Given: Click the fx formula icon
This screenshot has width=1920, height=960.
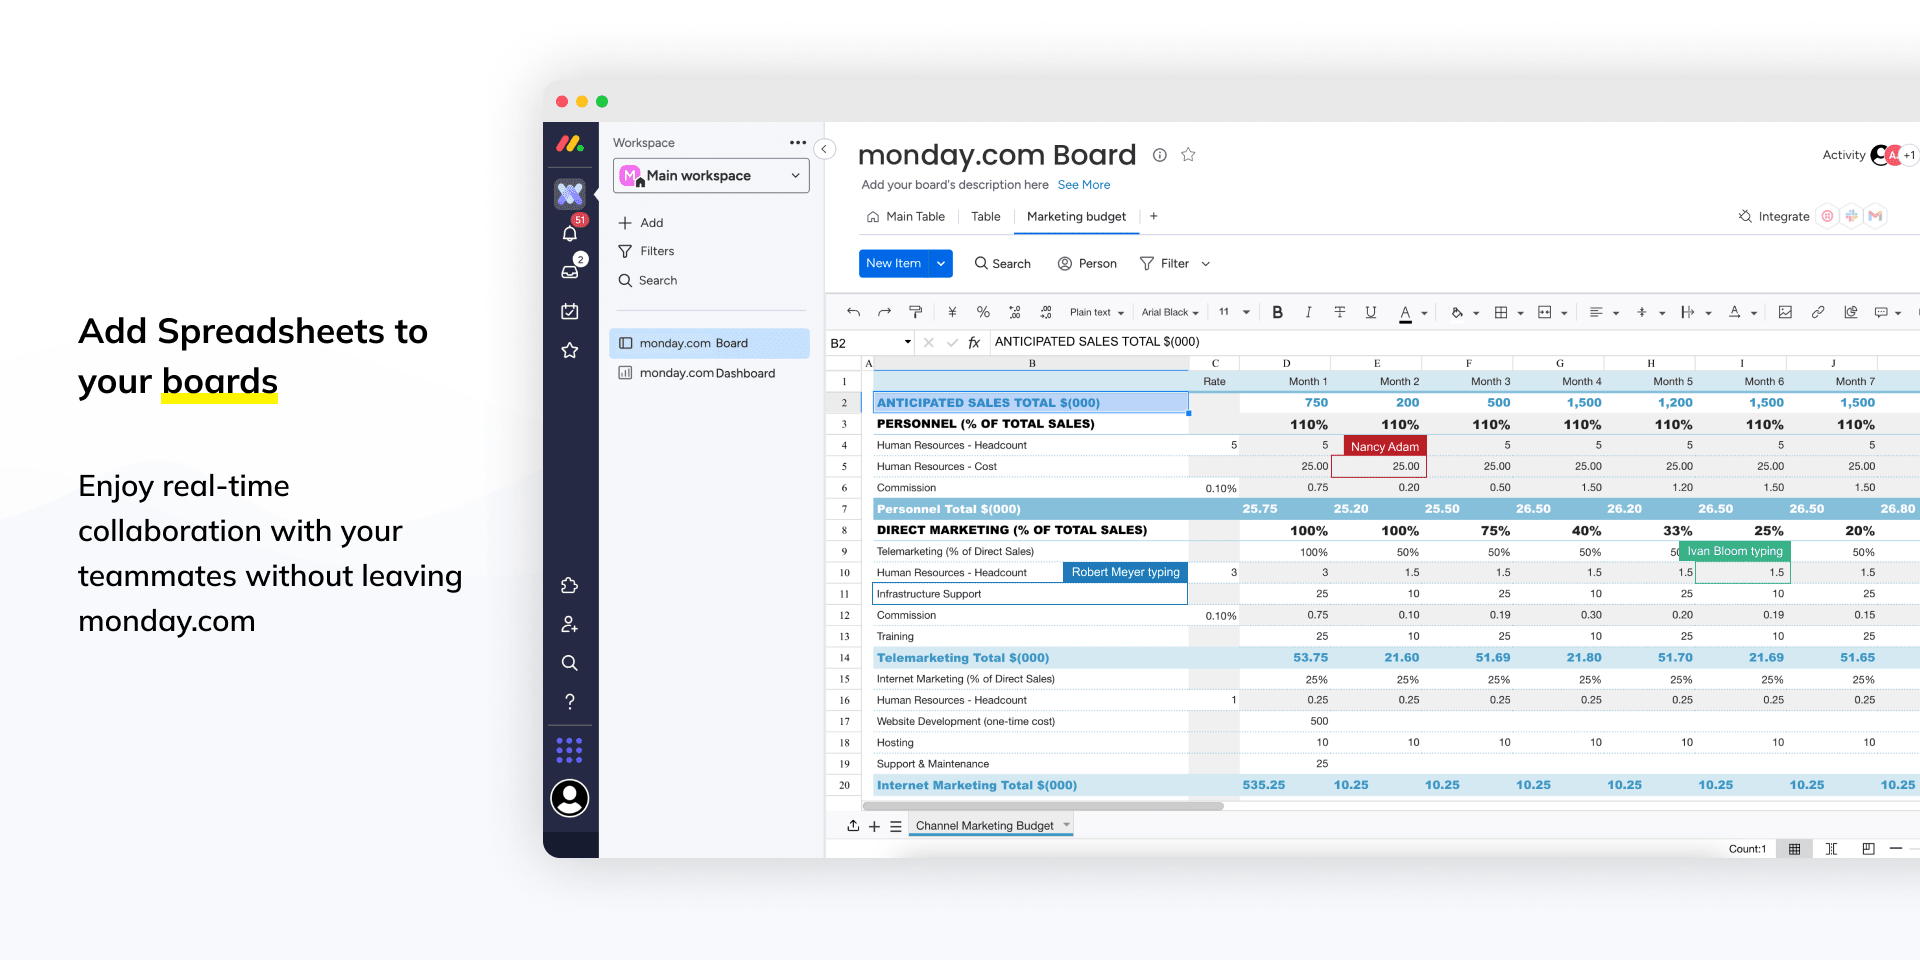Looking at the screenshot, I should [x=974, y=342].
